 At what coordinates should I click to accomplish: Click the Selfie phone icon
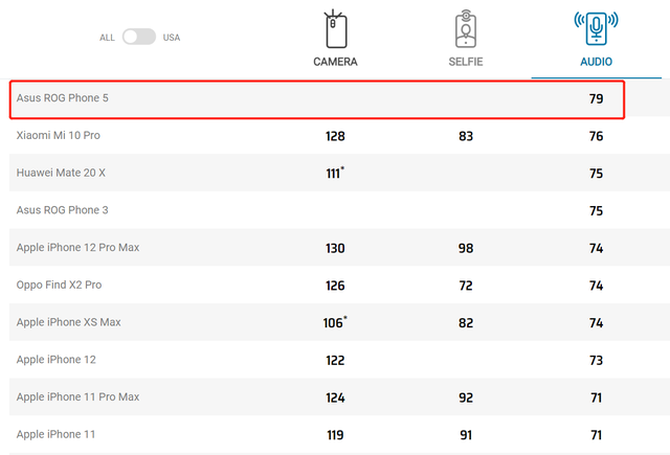(466, 29)
